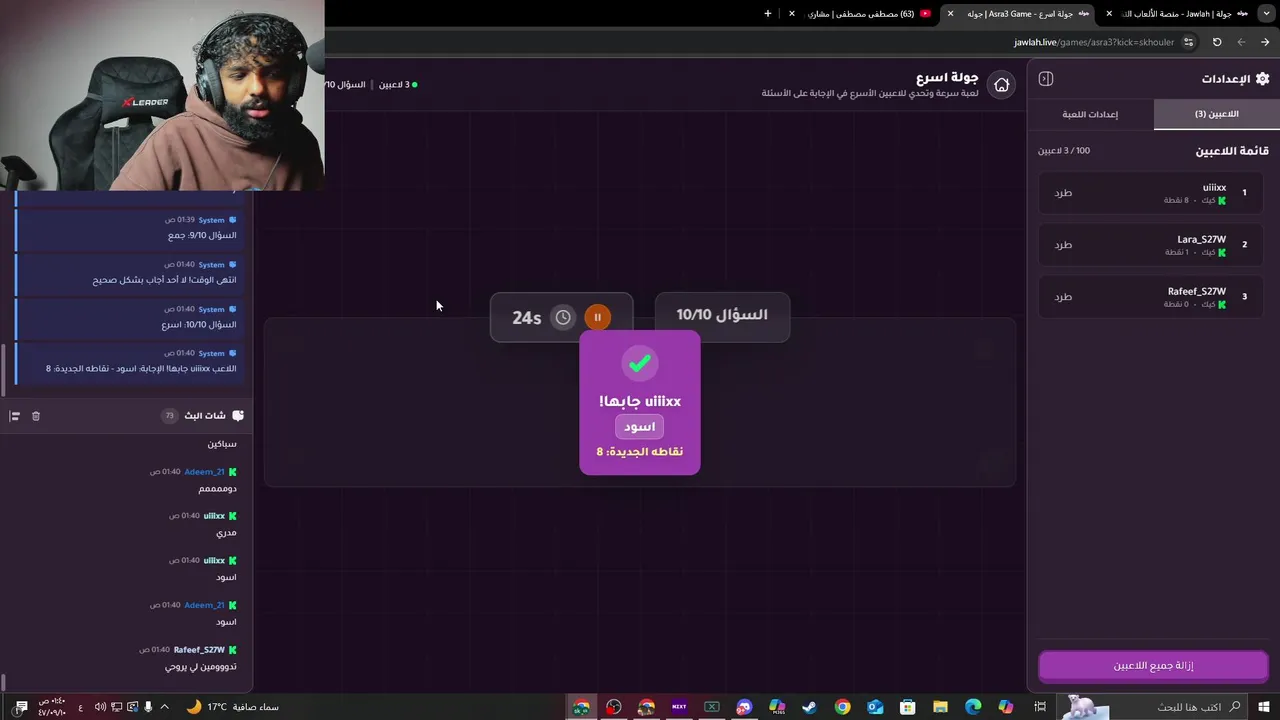Open the اللاعبين (3) players tab
This screenshot has width=1280, height=720.
click(x=1216, y=114)
